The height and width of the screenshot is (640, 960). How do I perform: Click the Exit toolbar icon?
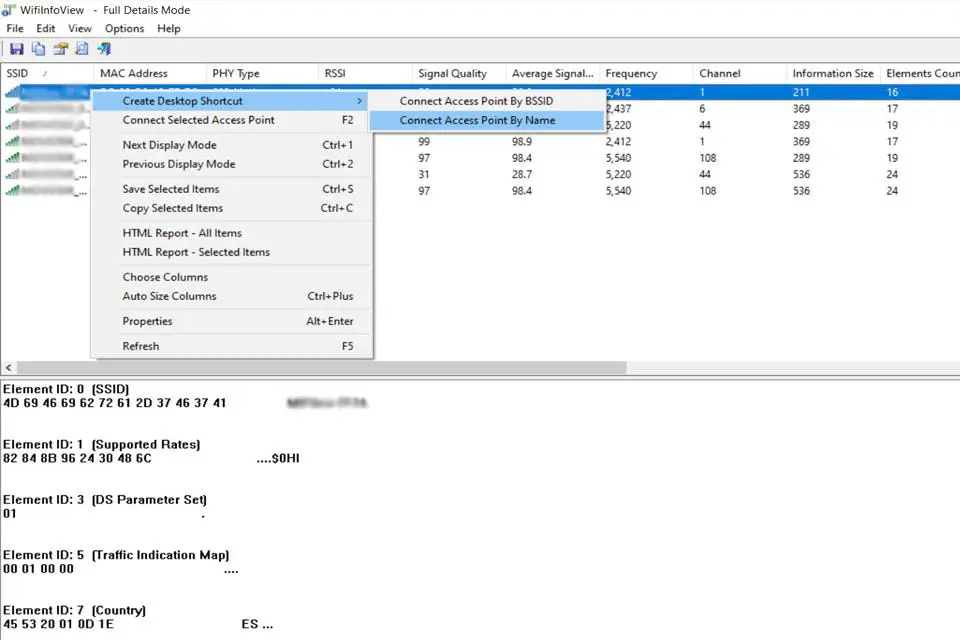click(x=104, y=49)
